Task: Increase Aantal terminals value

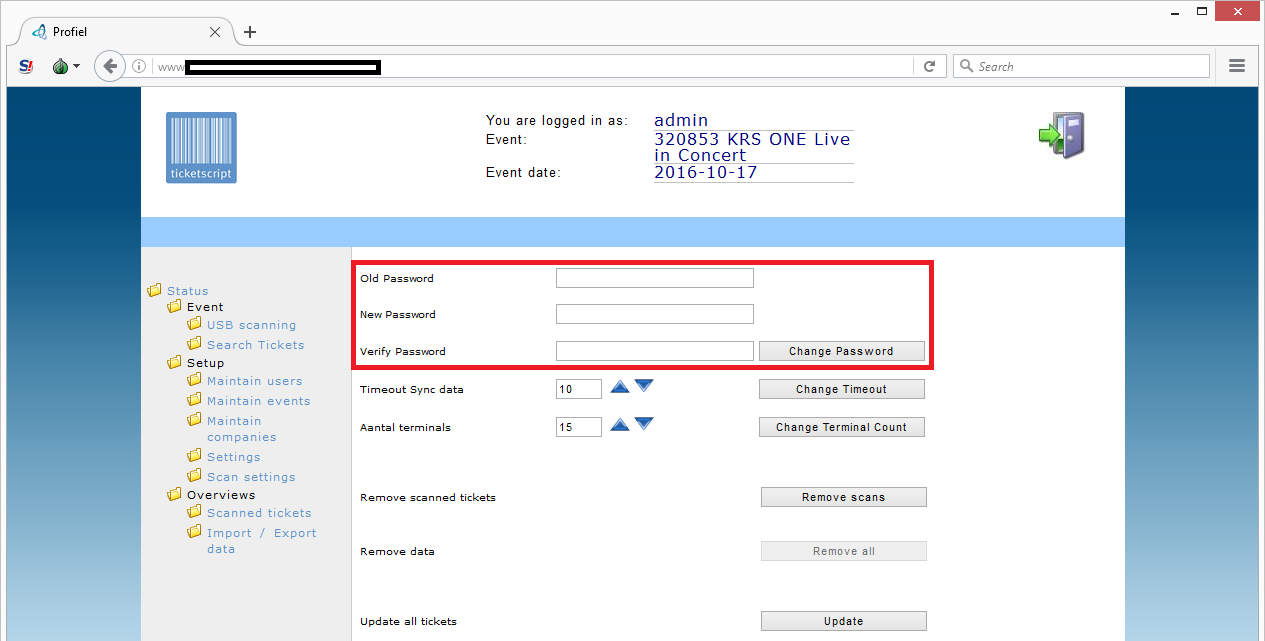Action: pos(620,424)
